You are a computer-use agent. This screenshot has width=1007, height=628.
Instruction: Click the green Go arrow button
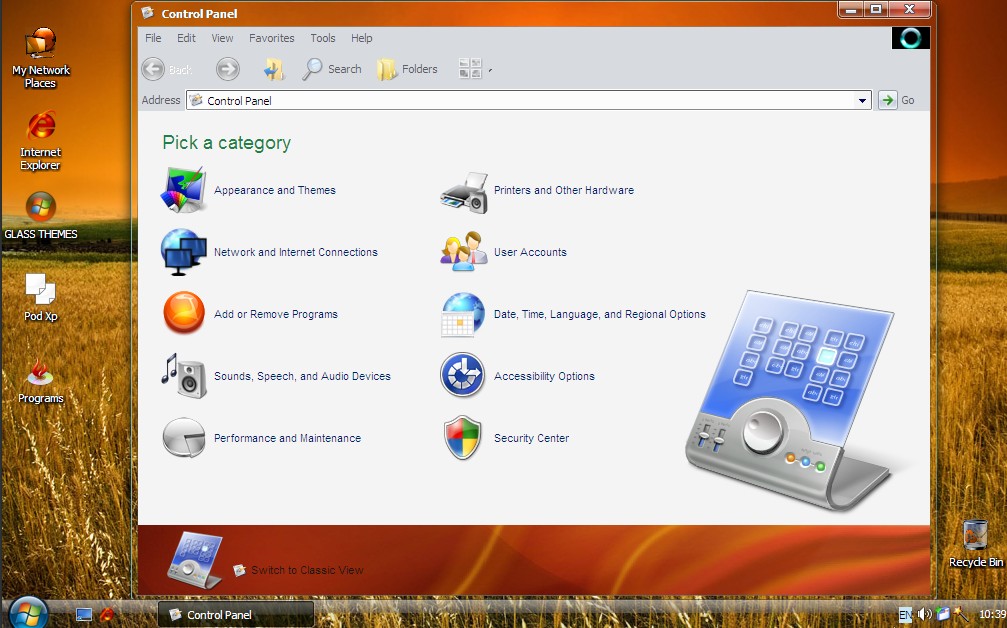[887, 100]
